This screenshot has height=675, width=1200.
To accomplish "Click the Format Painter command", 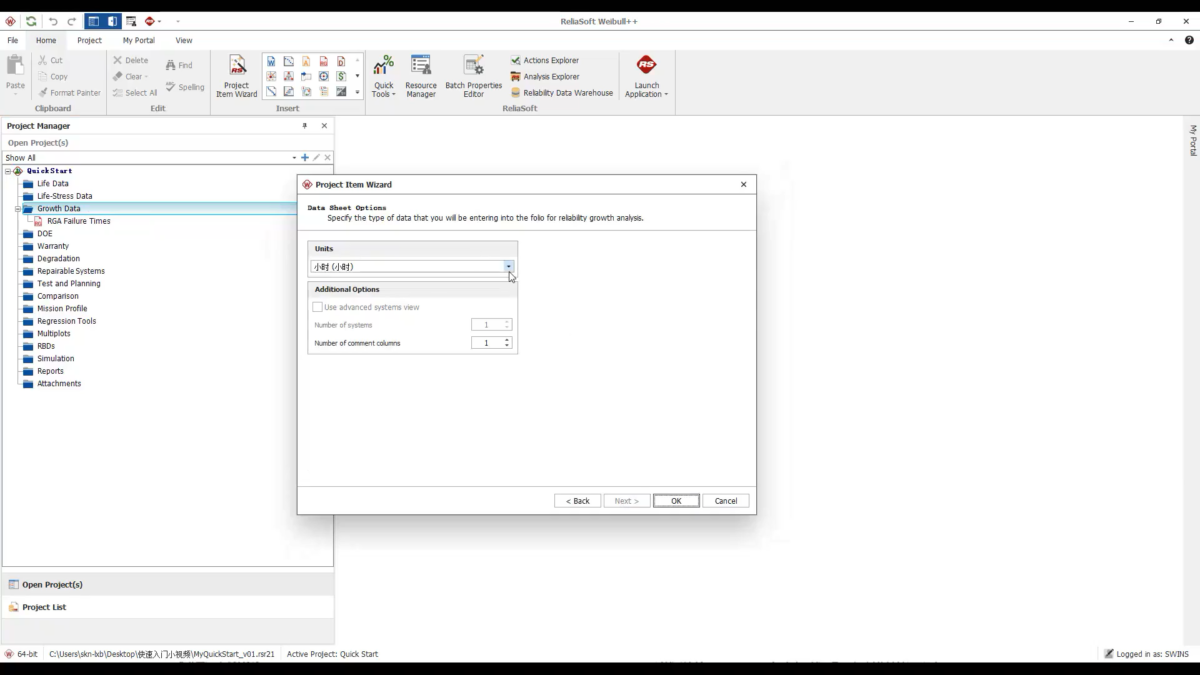I will point(69,93).
